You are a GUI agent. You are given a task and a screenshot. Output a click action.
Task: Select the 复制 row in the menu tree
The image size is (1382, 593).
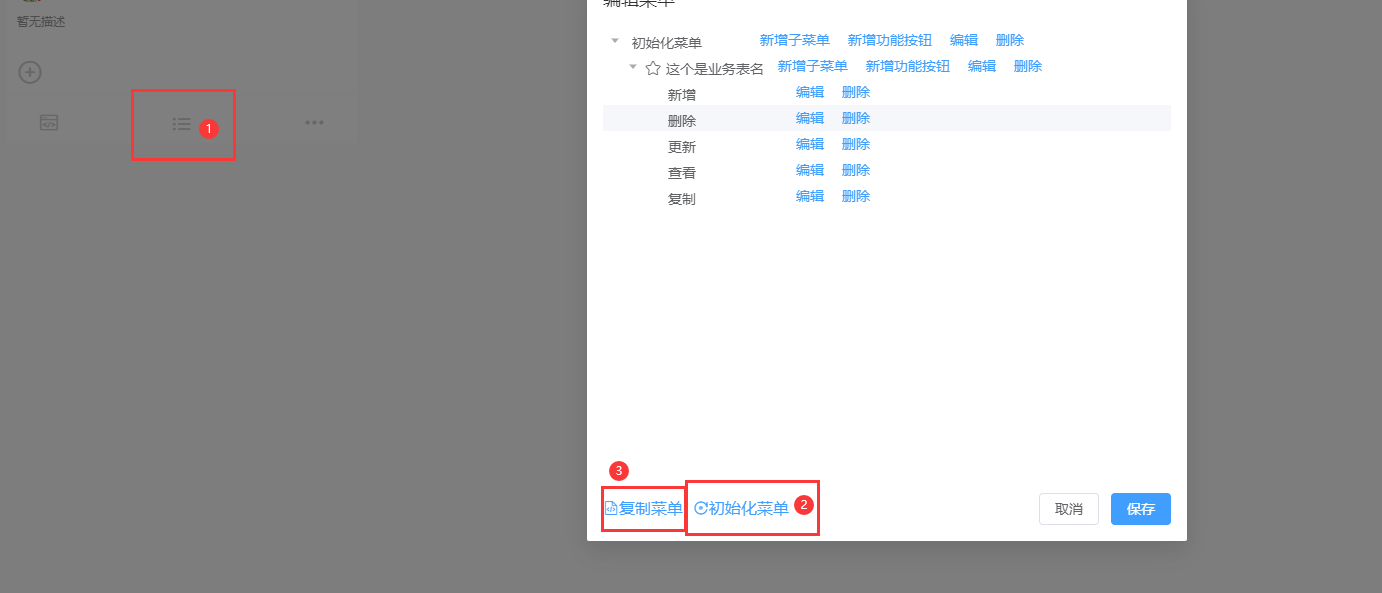coord(682,199)
